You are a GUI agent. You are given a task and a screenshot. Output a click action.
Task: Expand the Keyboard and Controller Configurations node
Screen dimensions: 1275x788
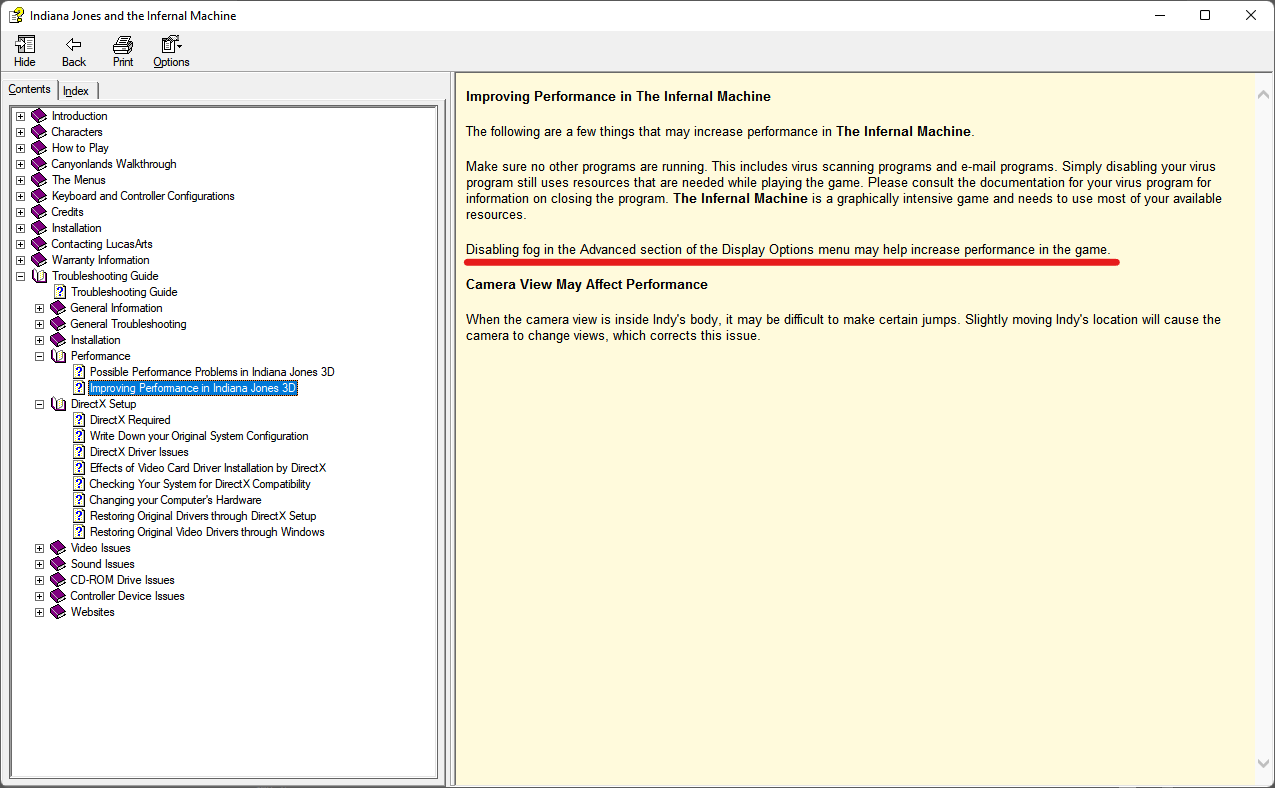click(x=20, y=196)
